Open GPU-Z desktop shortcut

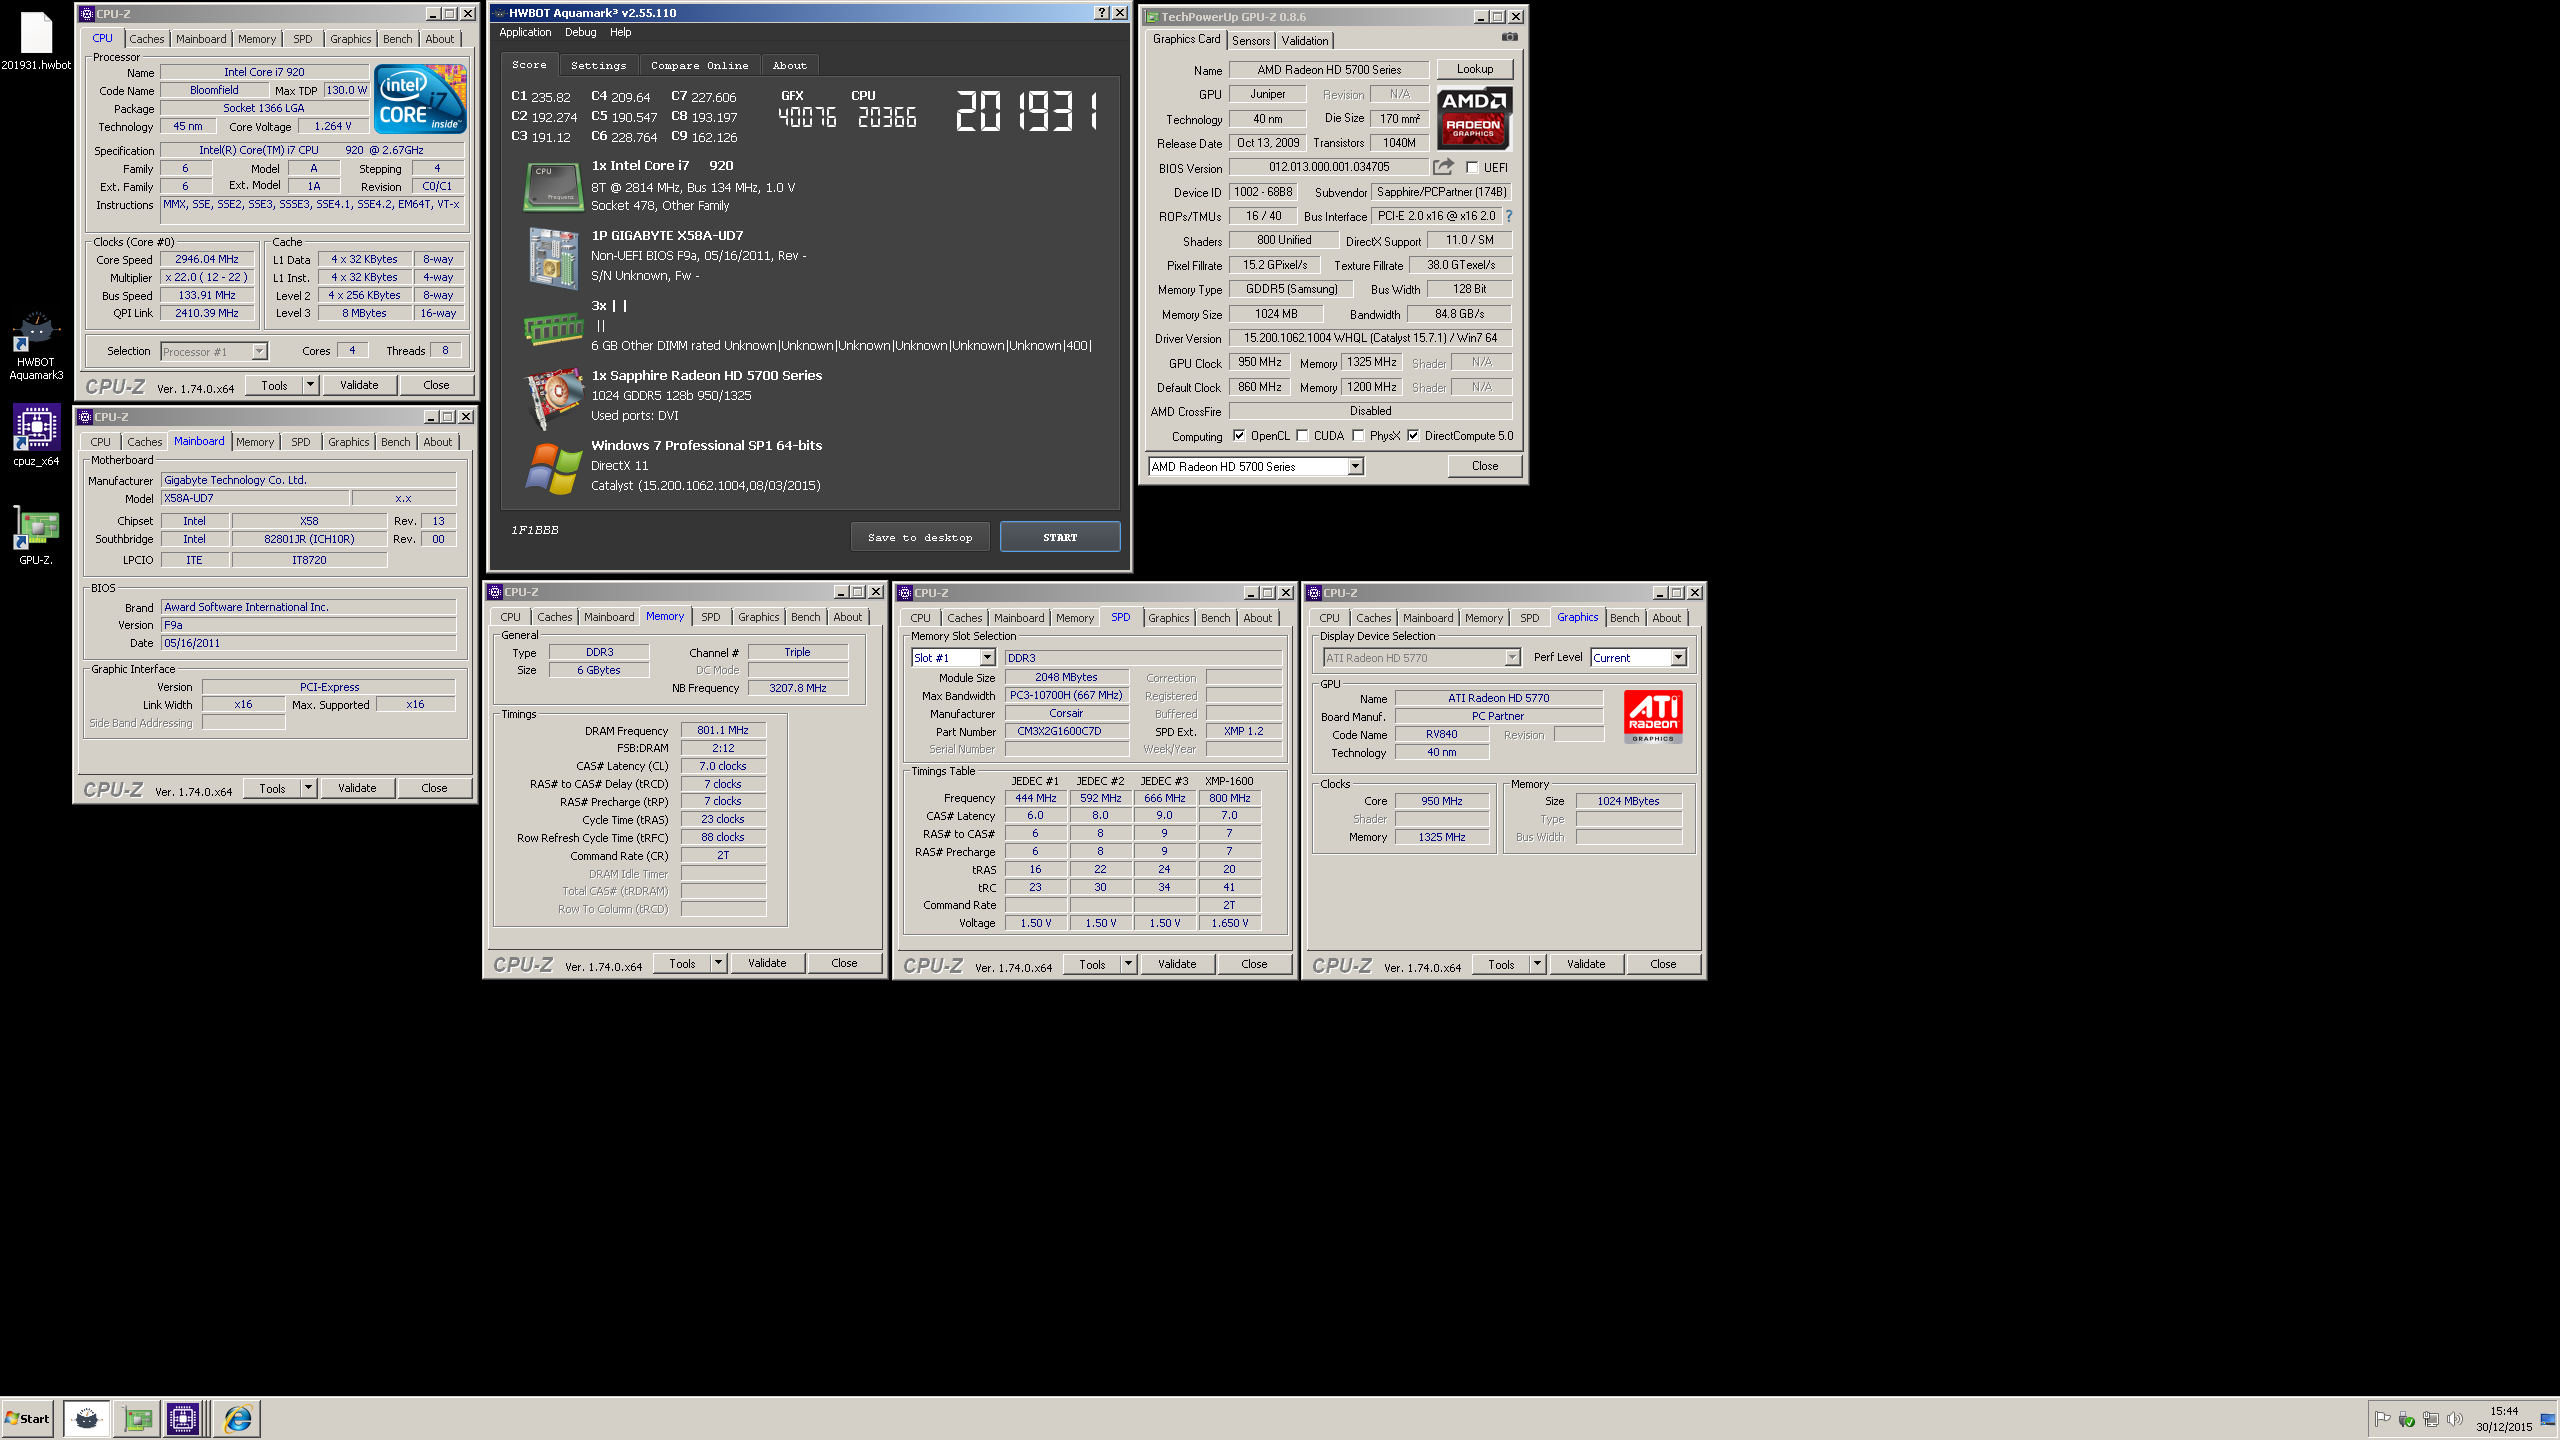(36, 535)
